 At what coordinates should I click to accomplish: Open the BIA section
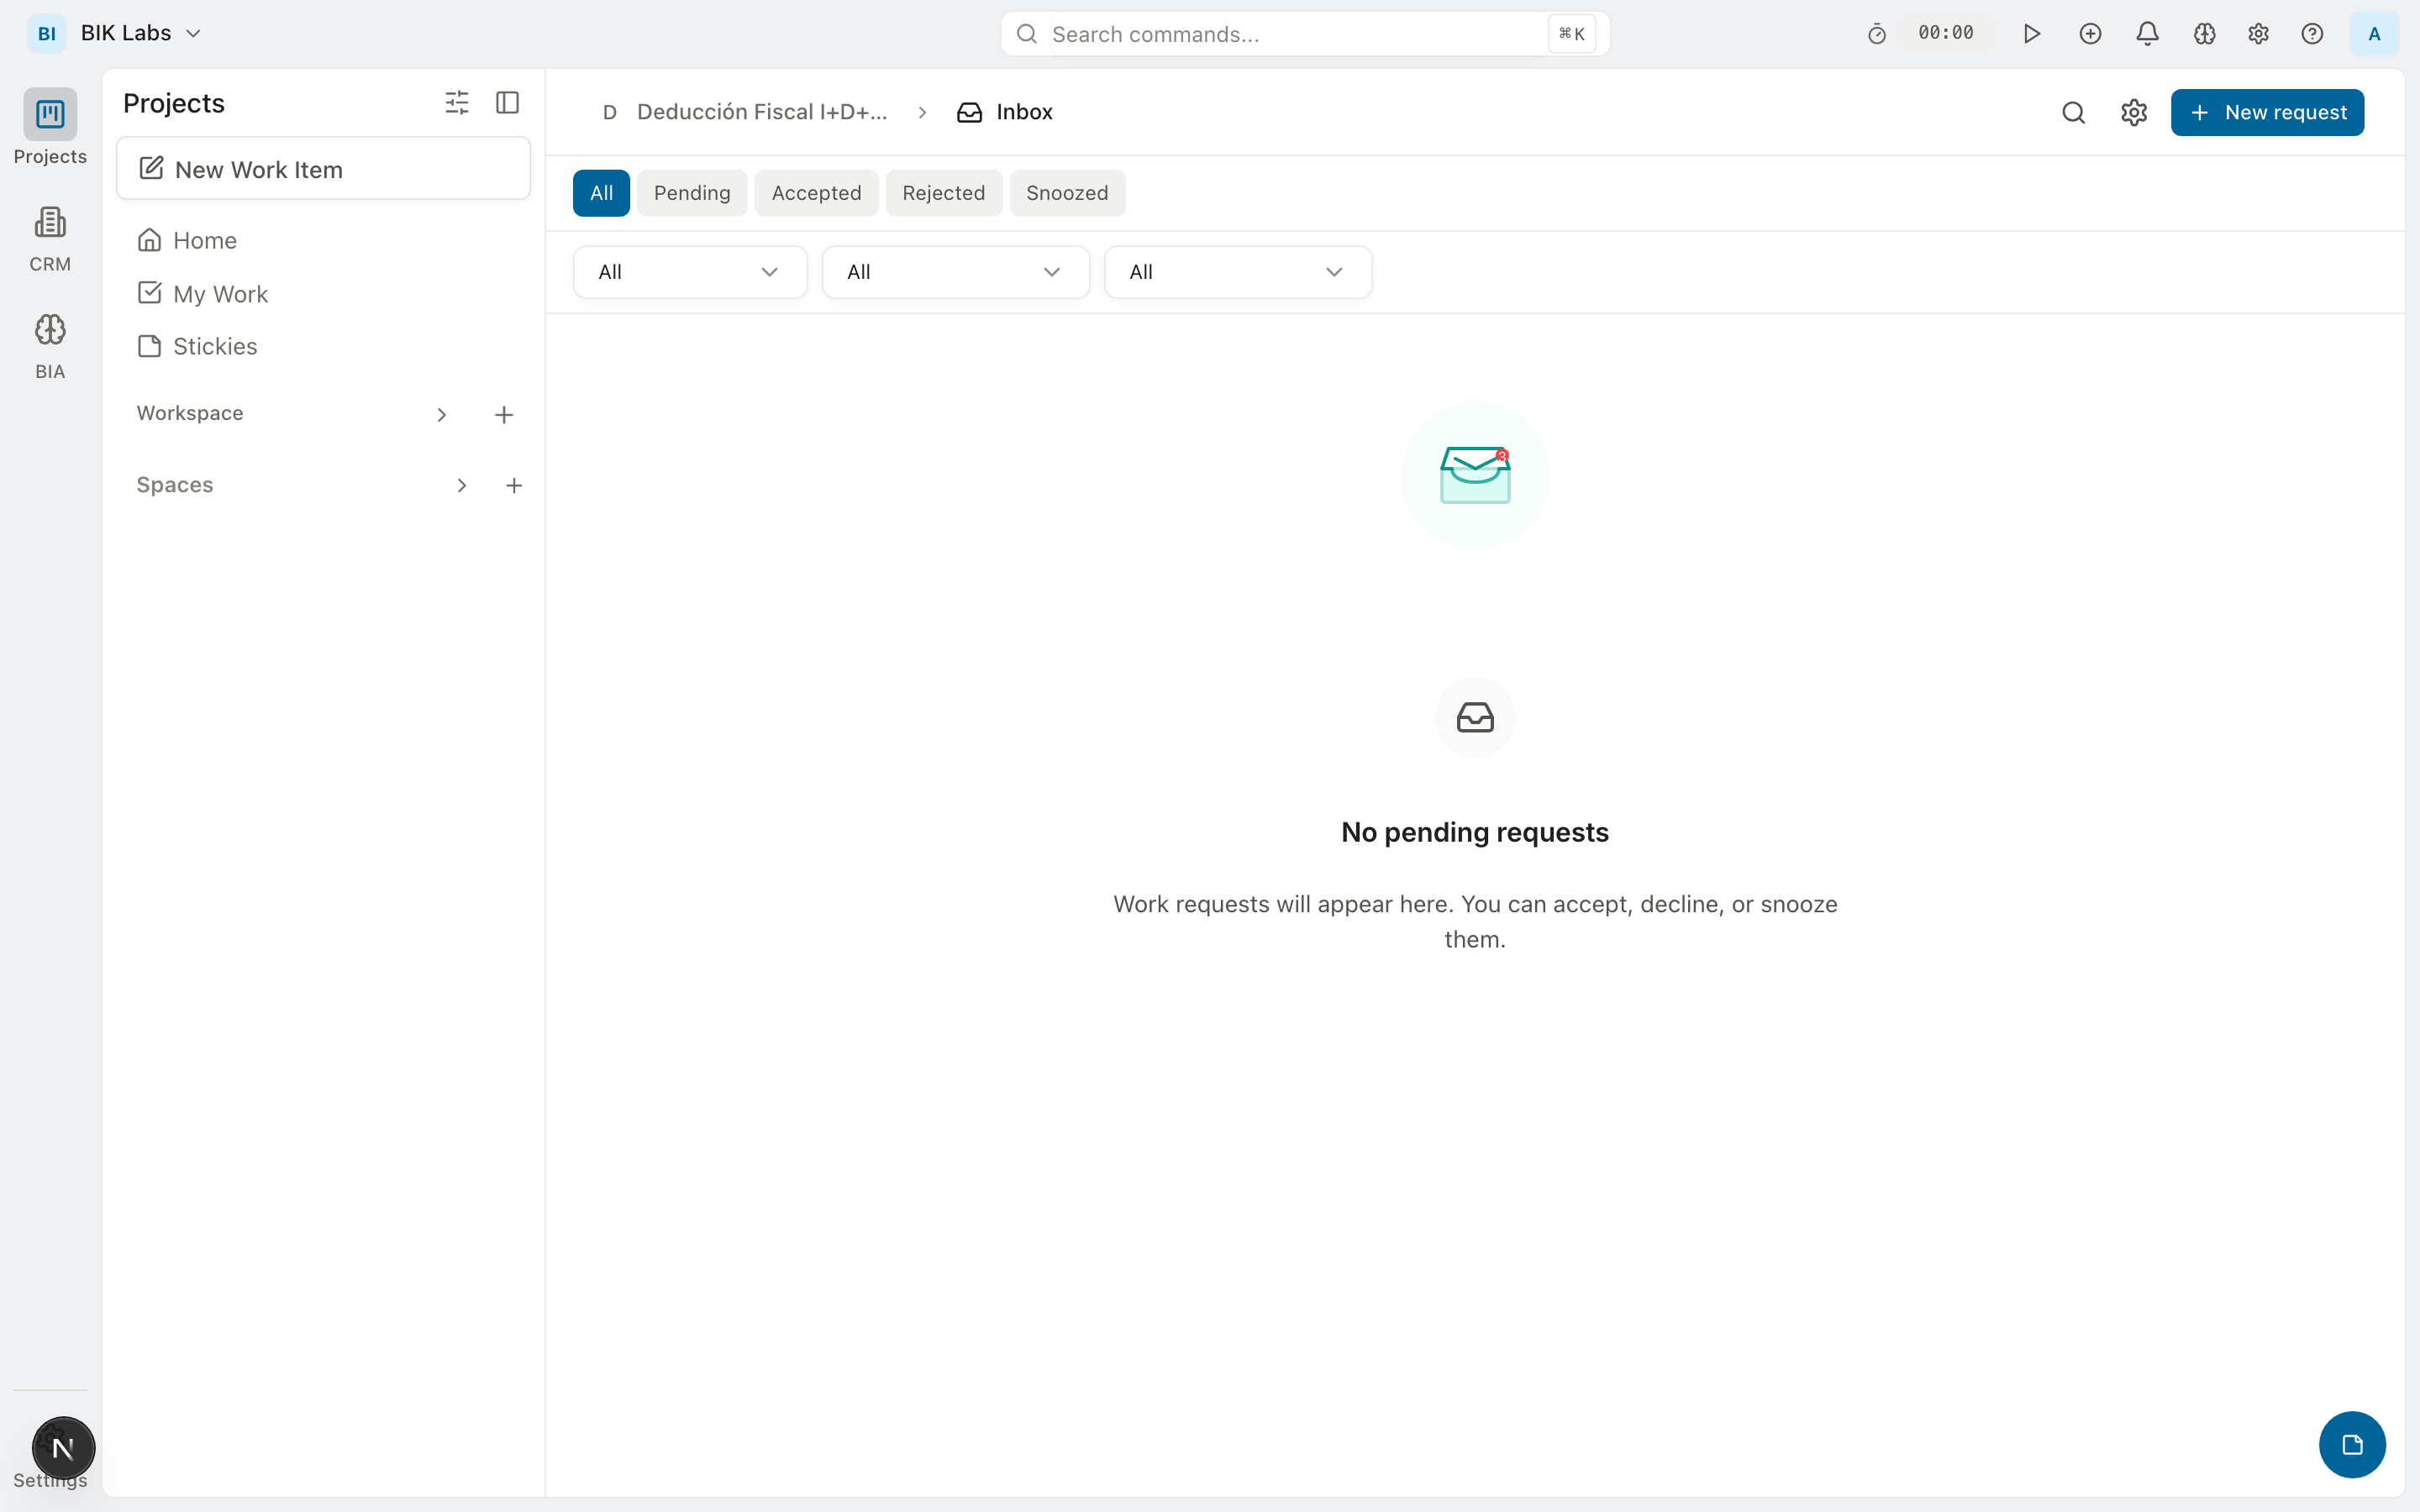(49, 344)
